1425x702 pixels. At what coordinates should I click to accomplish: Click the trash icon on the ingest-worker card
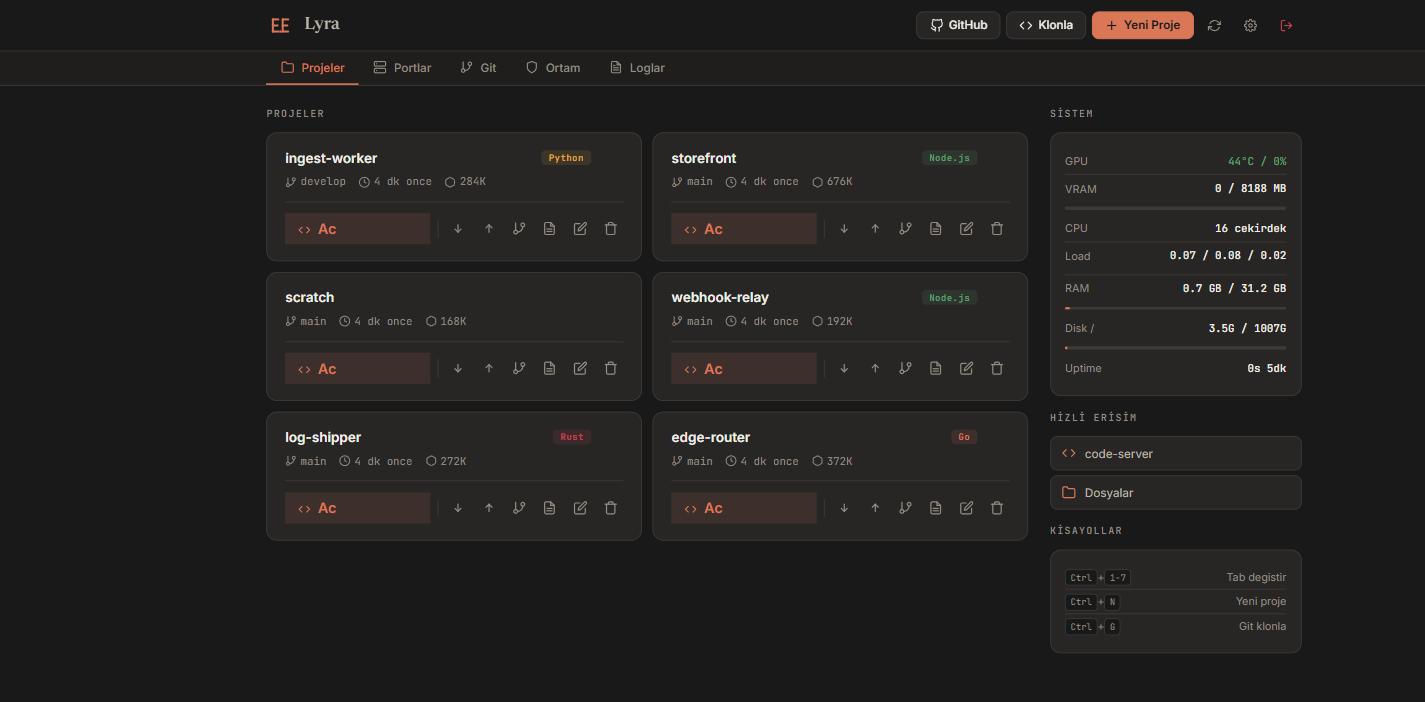point(611,229)
